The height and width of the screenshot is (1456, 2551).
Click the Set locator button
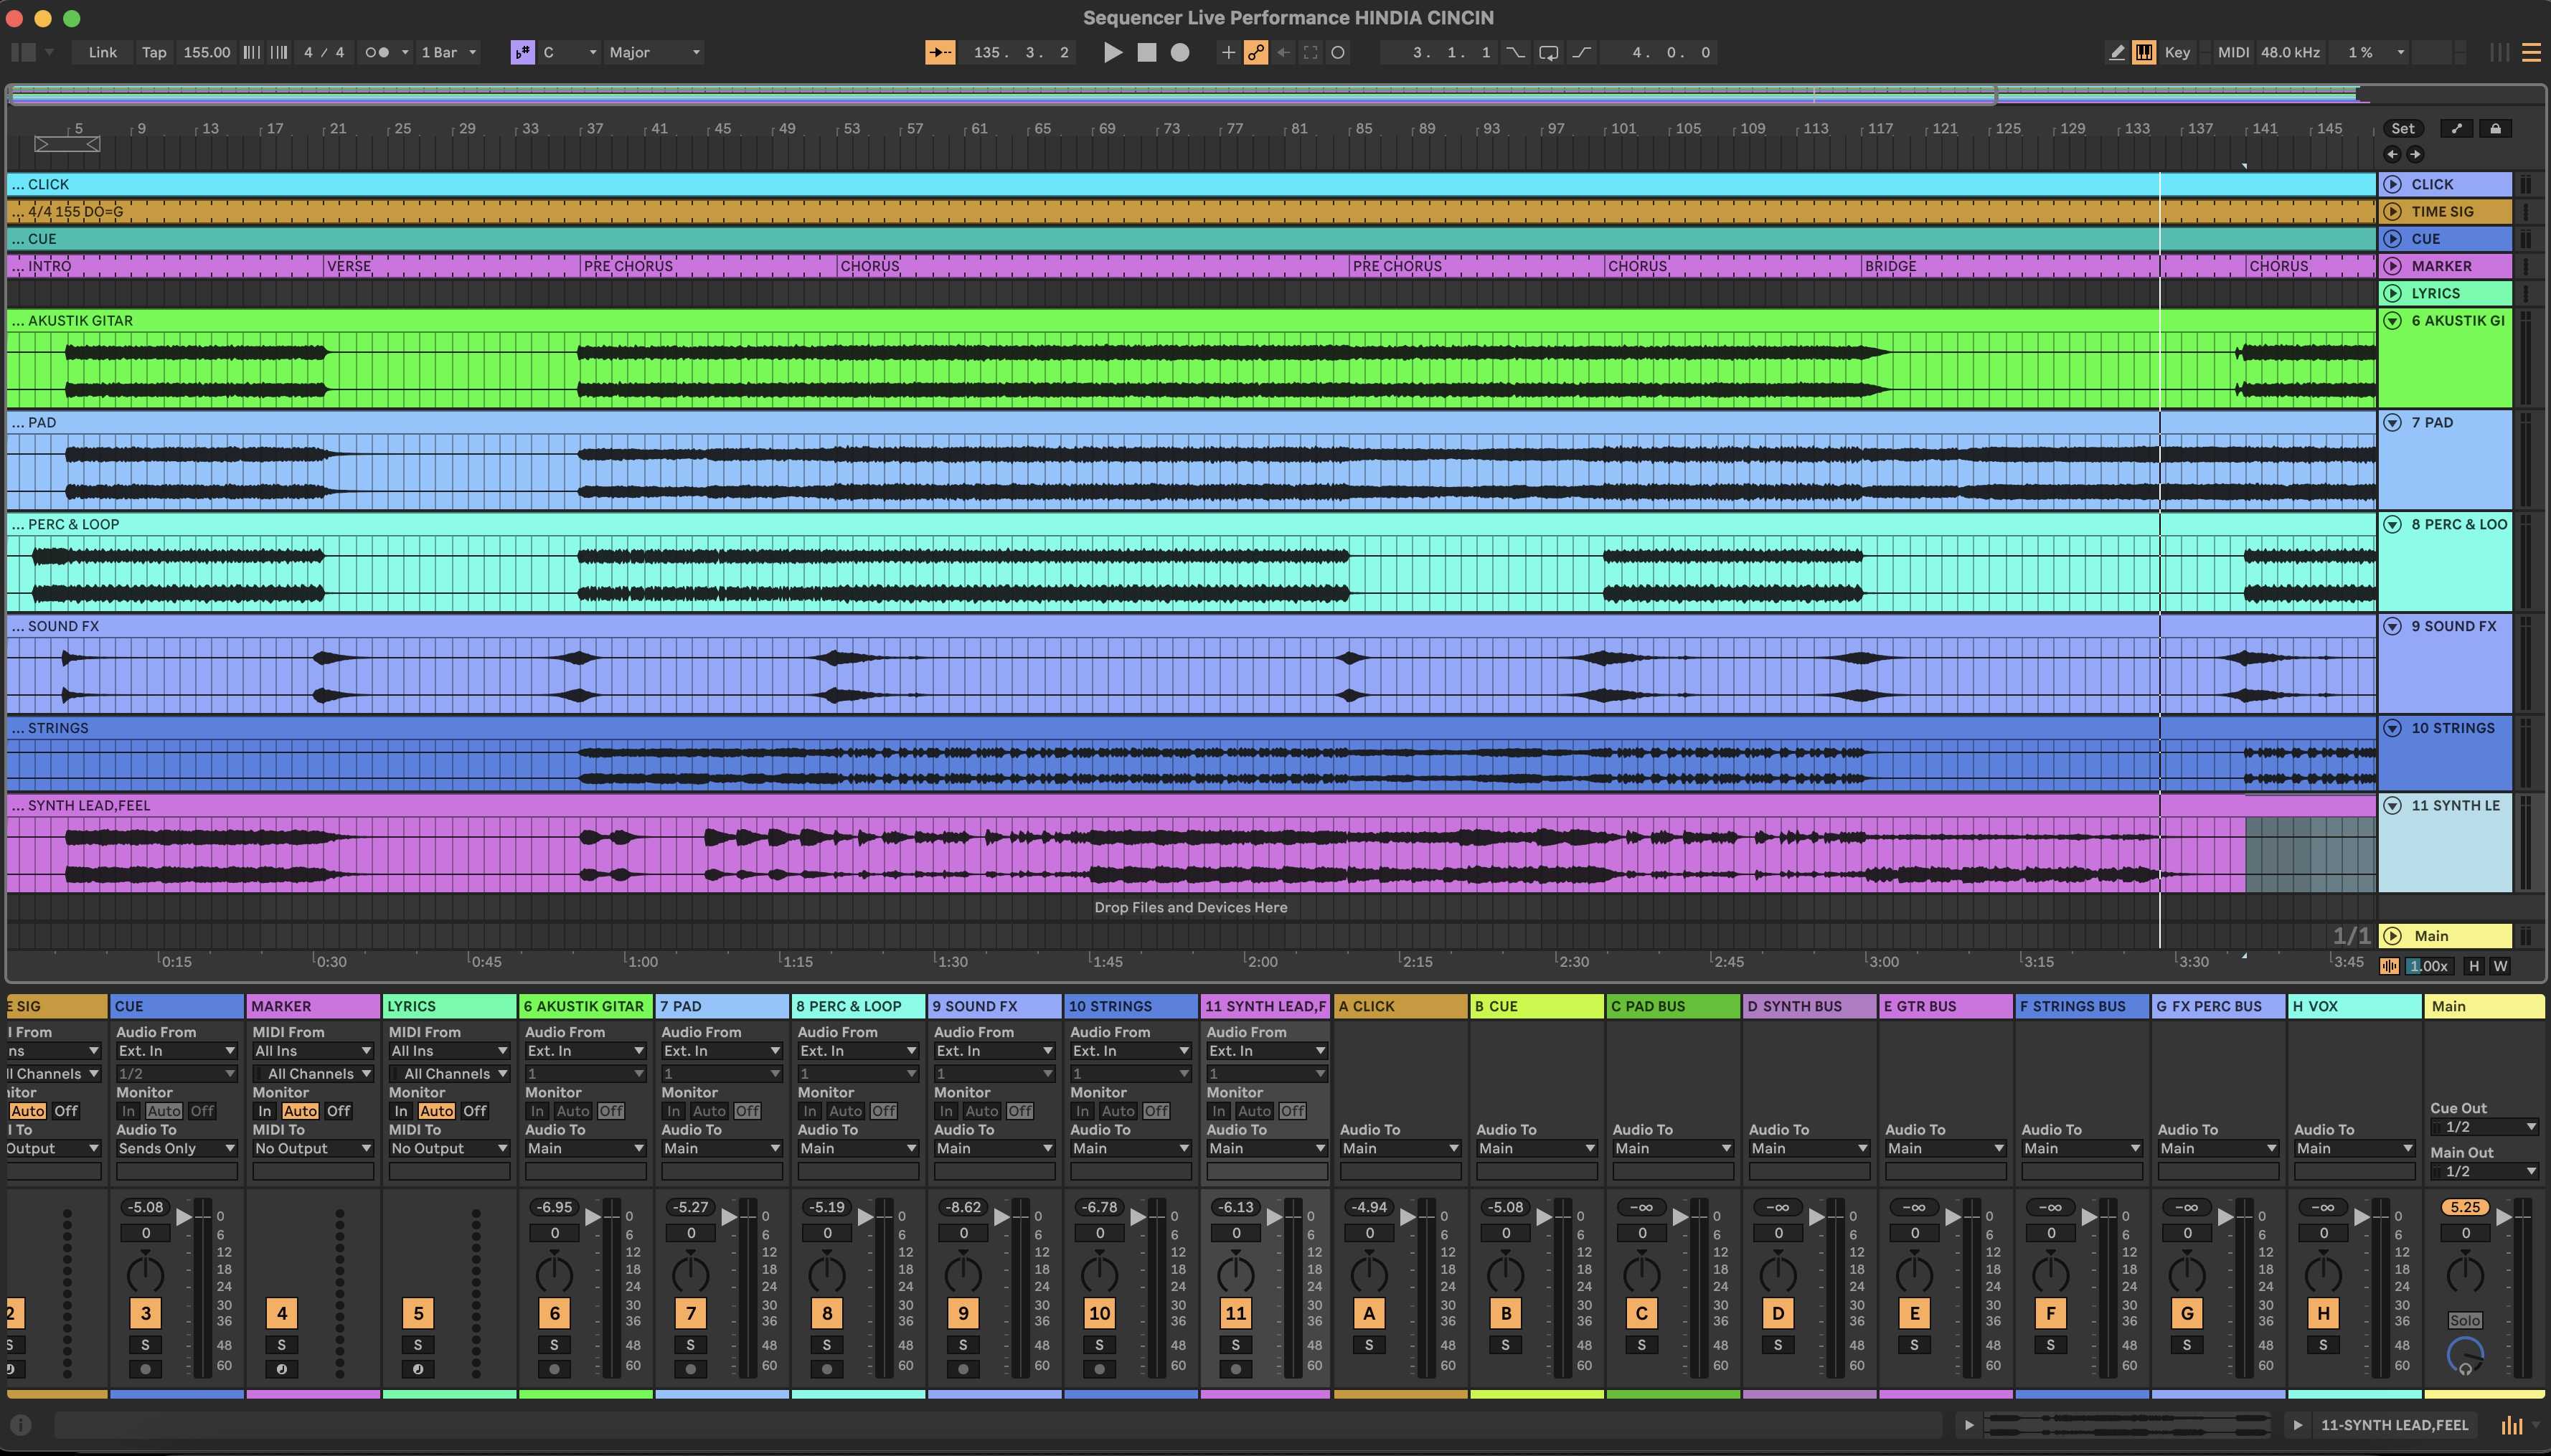click(2403, 128)
